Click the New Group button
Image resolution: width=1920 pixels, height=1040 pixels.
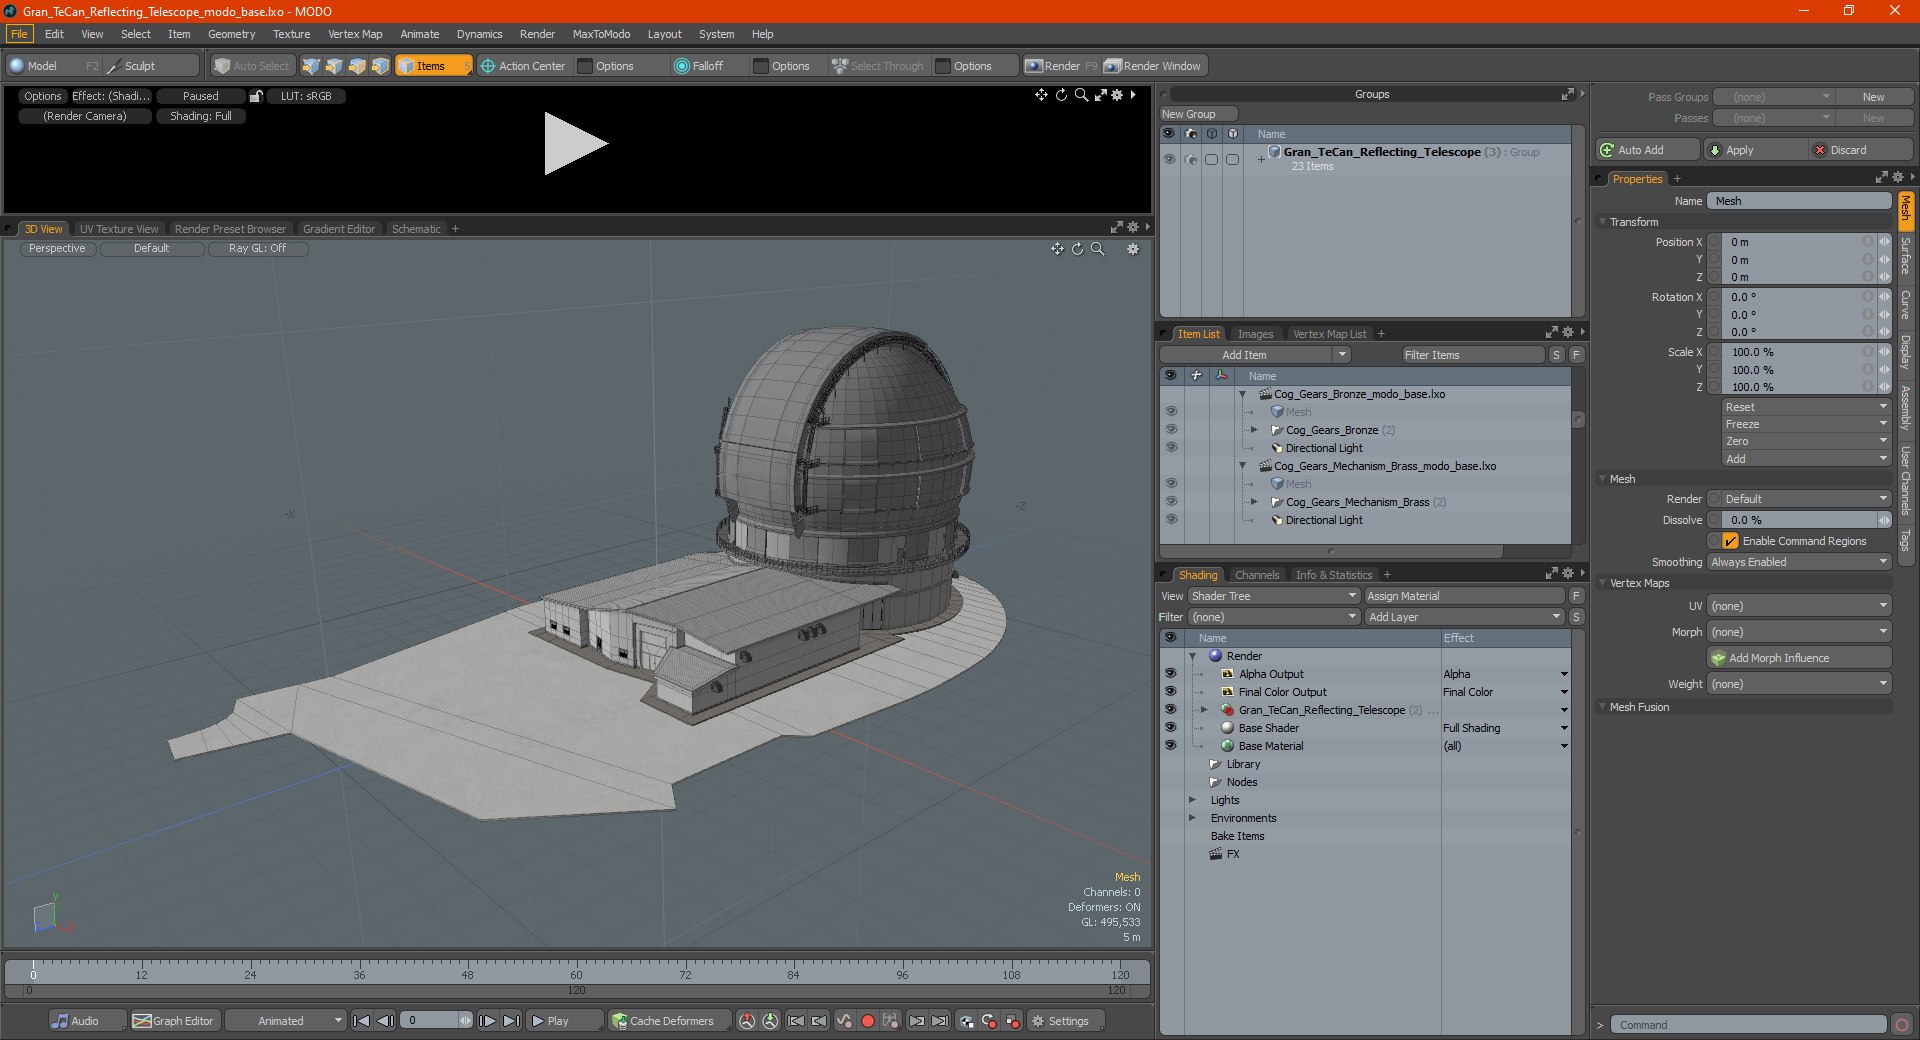pos(1198,114)
